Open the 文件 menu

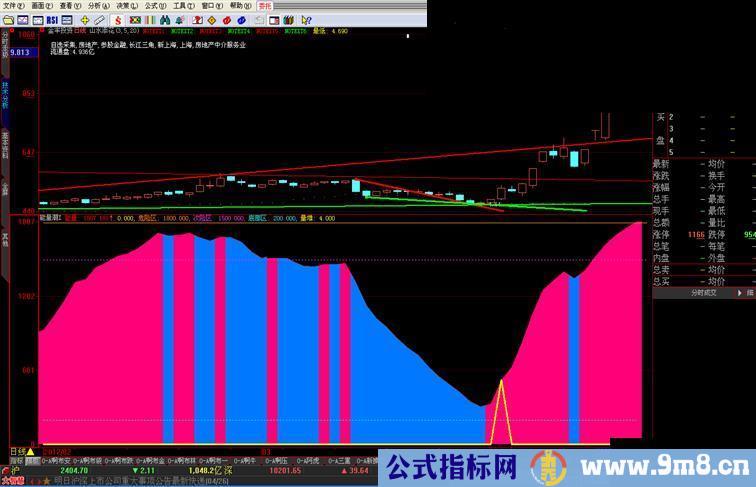pos(13,6)
